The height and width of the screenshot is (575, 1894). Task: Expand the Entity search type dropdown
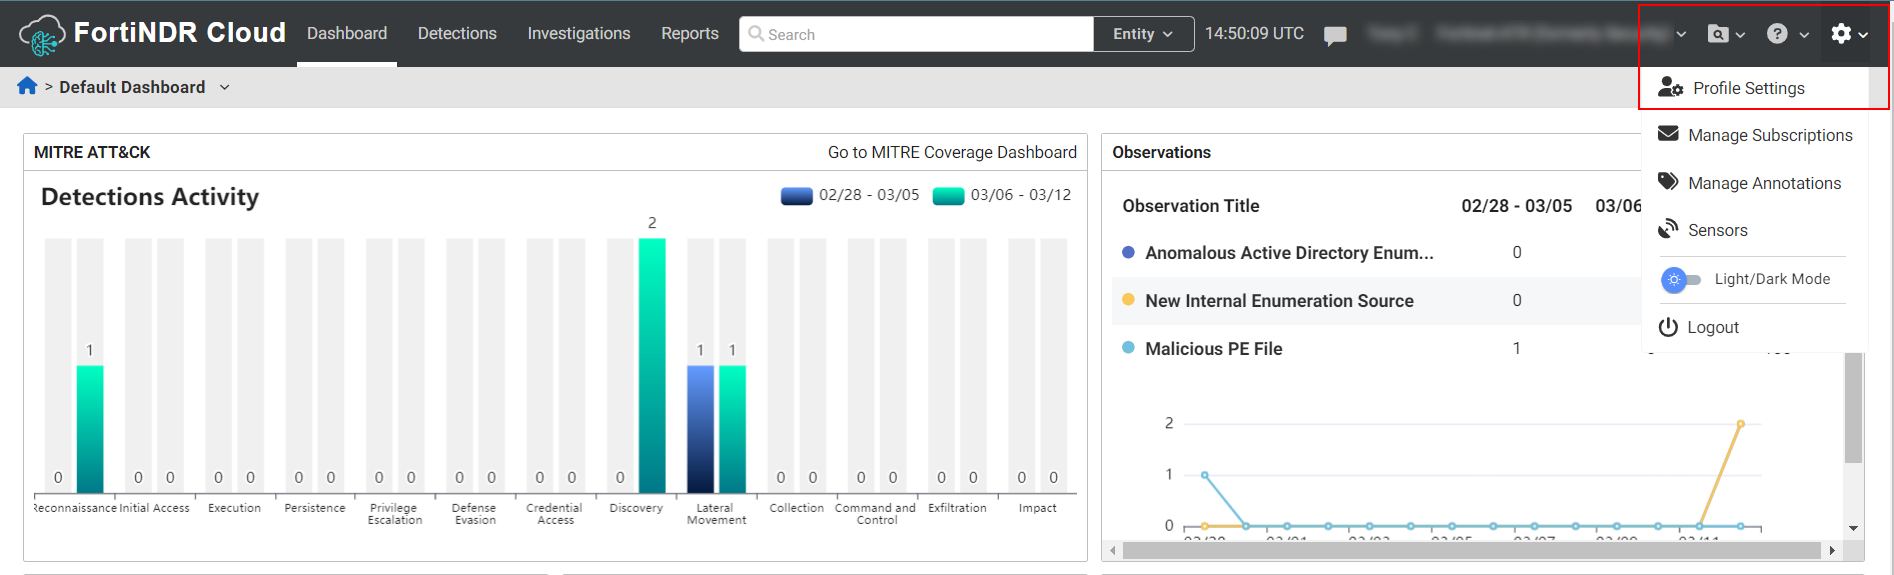(1143, 34)
